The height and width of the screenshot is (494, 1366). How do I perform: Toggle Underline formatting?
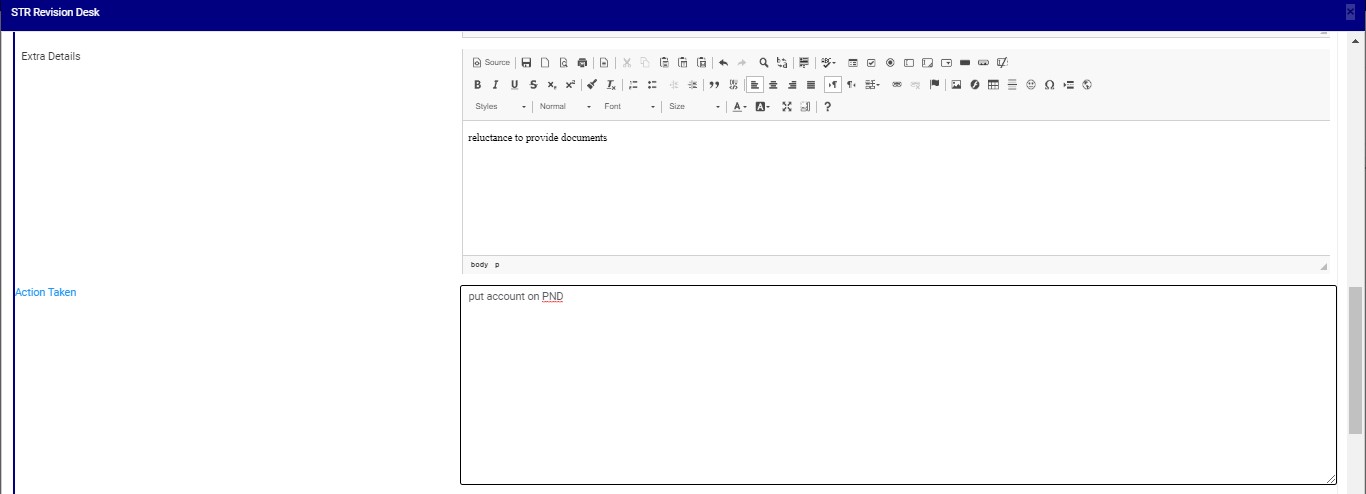click(514, 85)
